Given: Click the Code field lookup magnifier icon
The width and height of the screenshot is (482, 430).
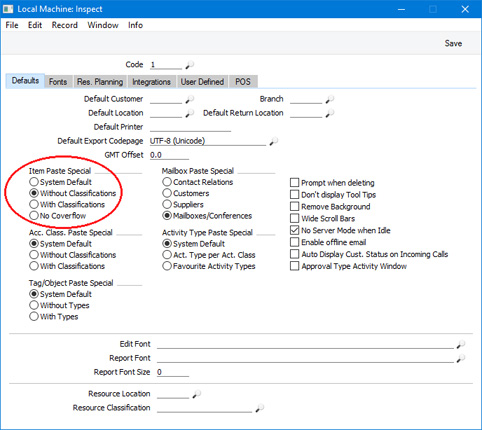Looking at the screenshot, I should 190,65.
